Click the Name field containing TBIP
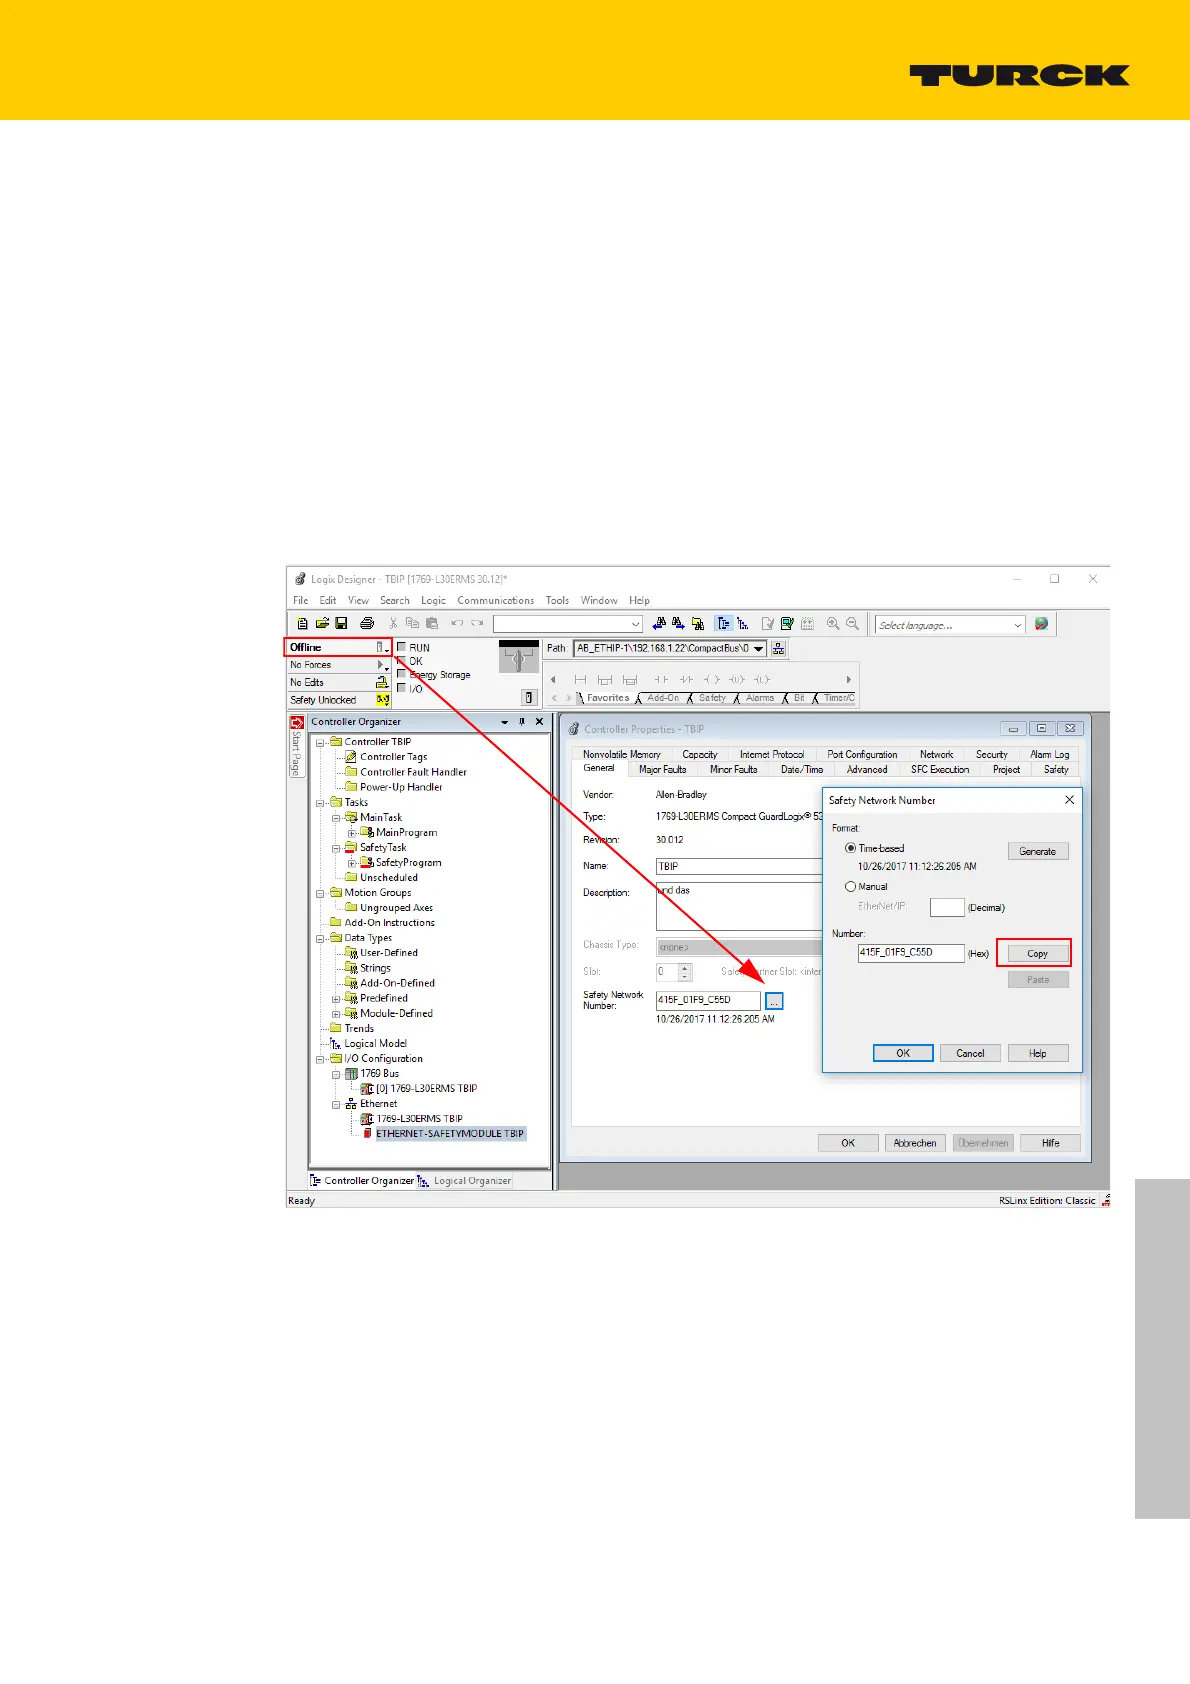1190x1684 pixels. click(x=739, y=866)
